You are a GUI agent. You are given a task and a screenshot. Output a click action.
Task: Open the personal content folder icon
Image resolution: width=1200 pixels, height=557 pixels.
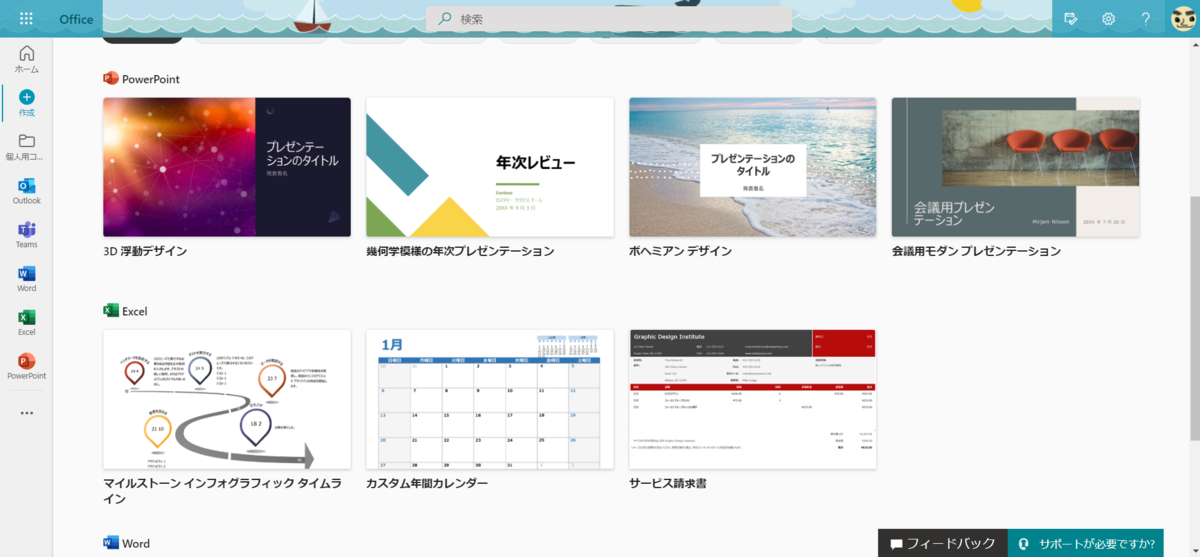click(x=27, y=140)
